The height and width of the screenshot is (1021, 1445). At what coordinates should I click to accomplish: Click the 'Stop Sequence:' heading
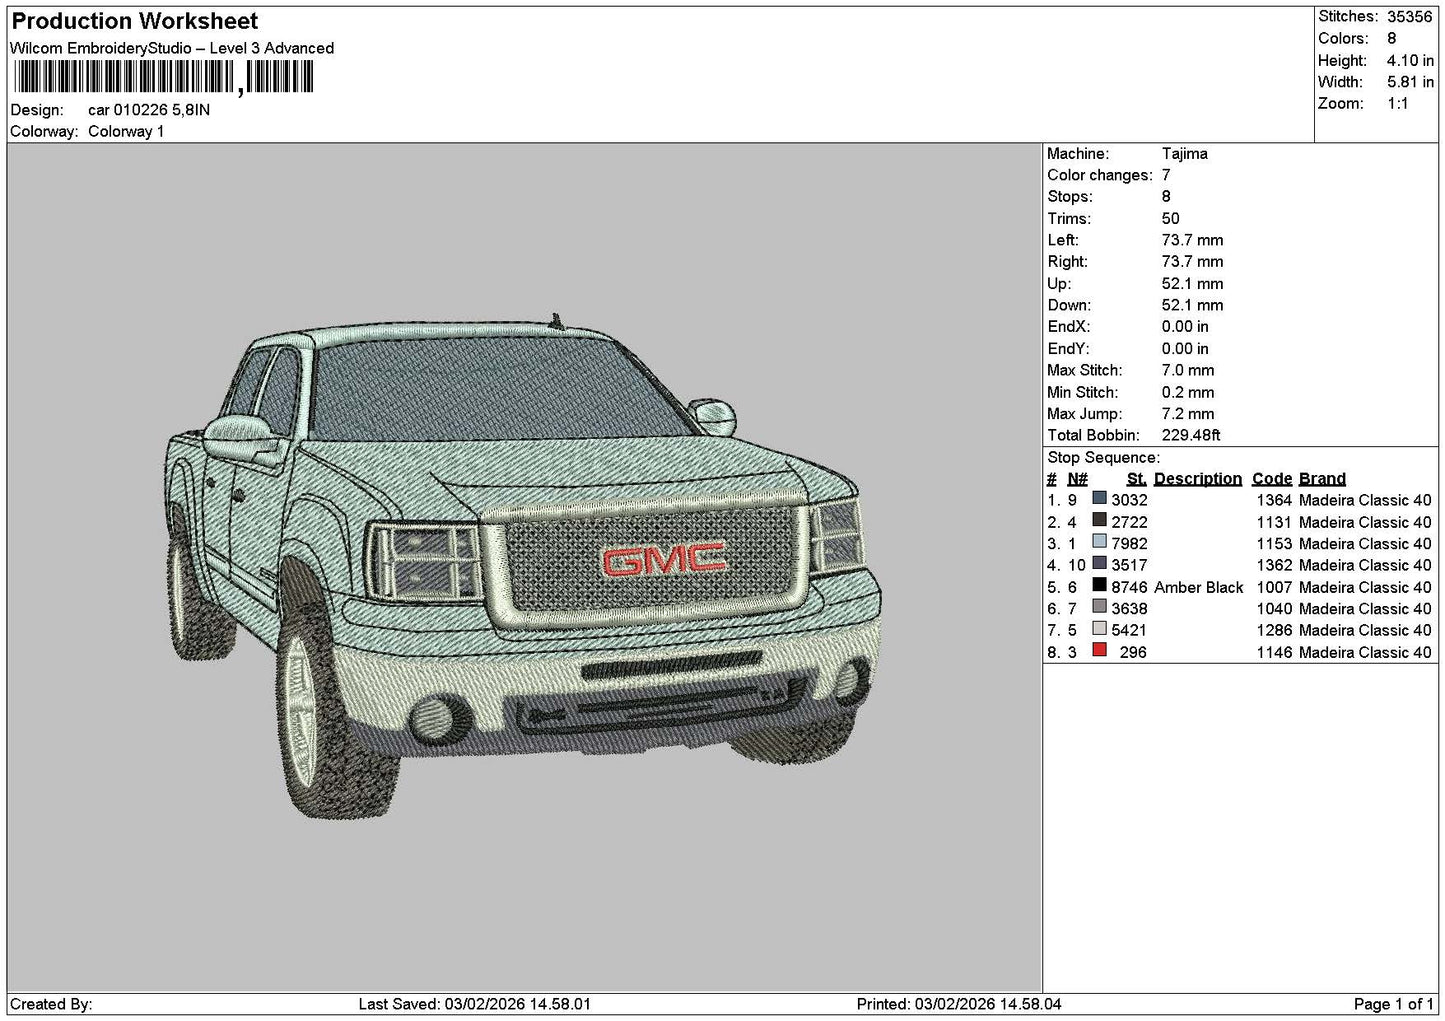pos(1104,458)
